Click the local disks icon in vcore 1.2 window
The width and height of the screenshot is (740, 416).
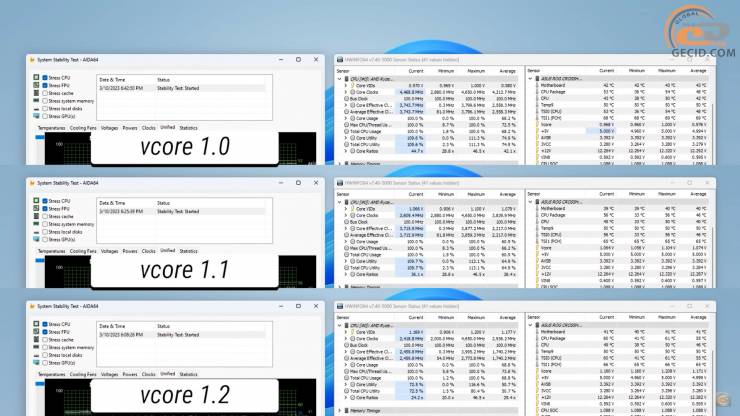(x=36, y=355)
